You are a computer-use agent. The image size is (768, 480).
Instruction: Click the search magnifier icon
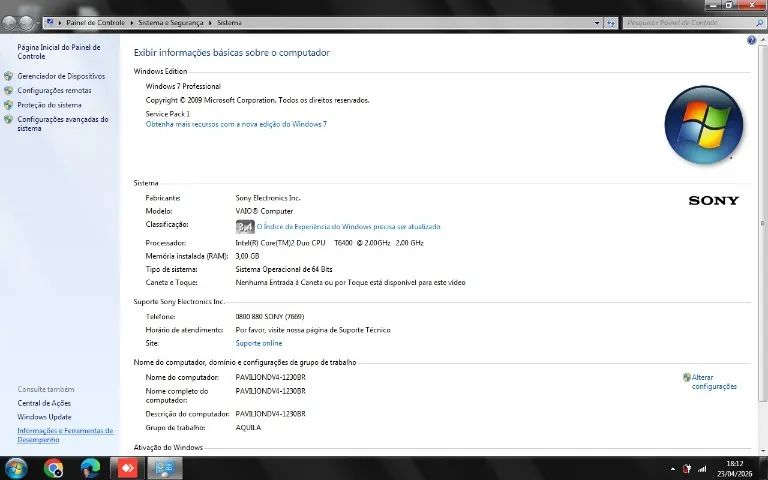(760, 23)
